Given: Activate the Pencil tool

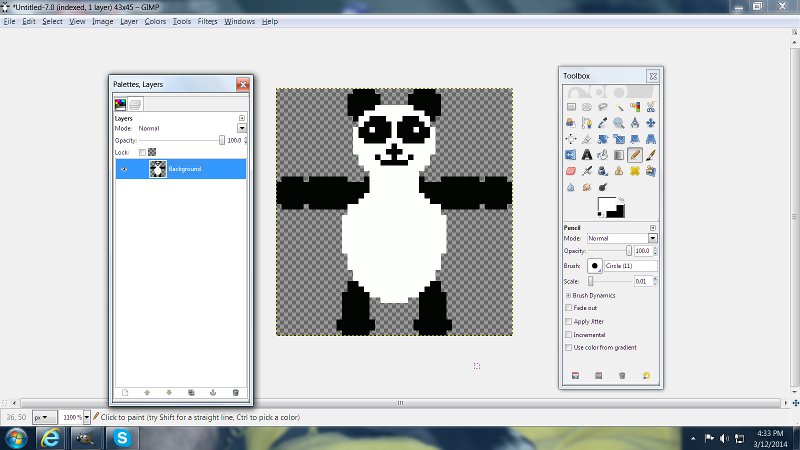Looking at the screenshot, I should [635, 155].
